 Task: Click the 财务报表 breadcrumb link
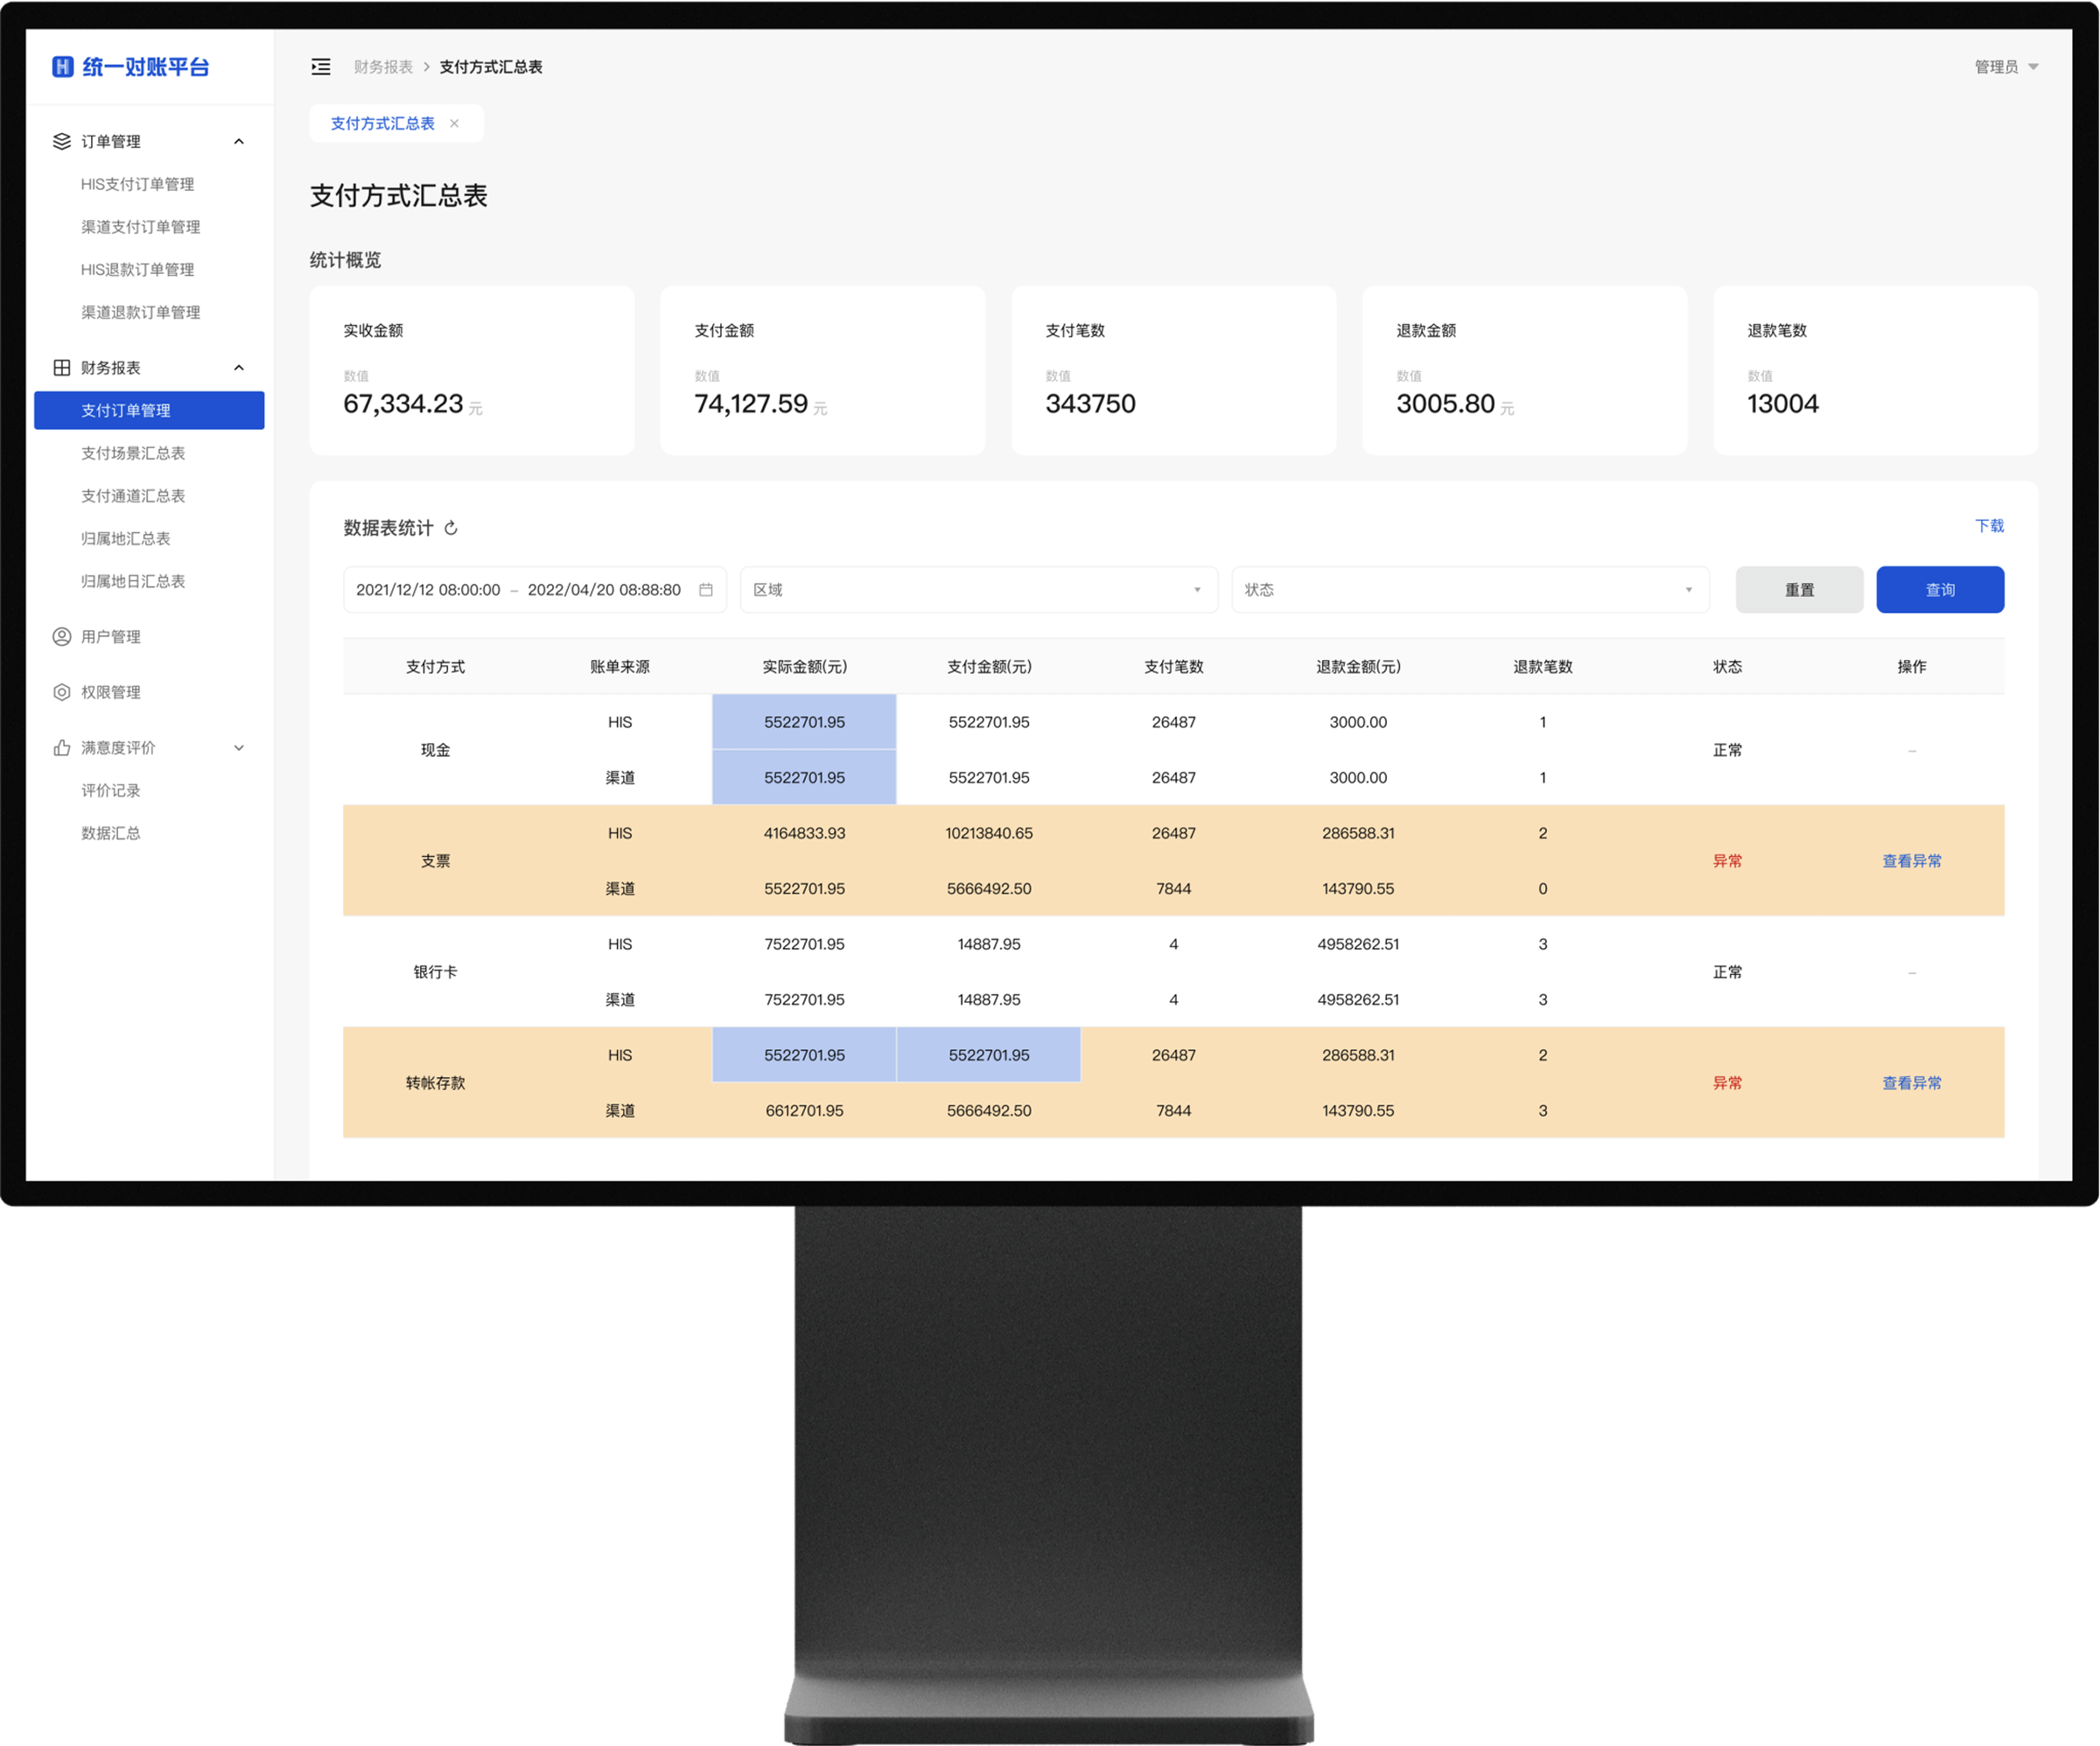tap(383, 67)
